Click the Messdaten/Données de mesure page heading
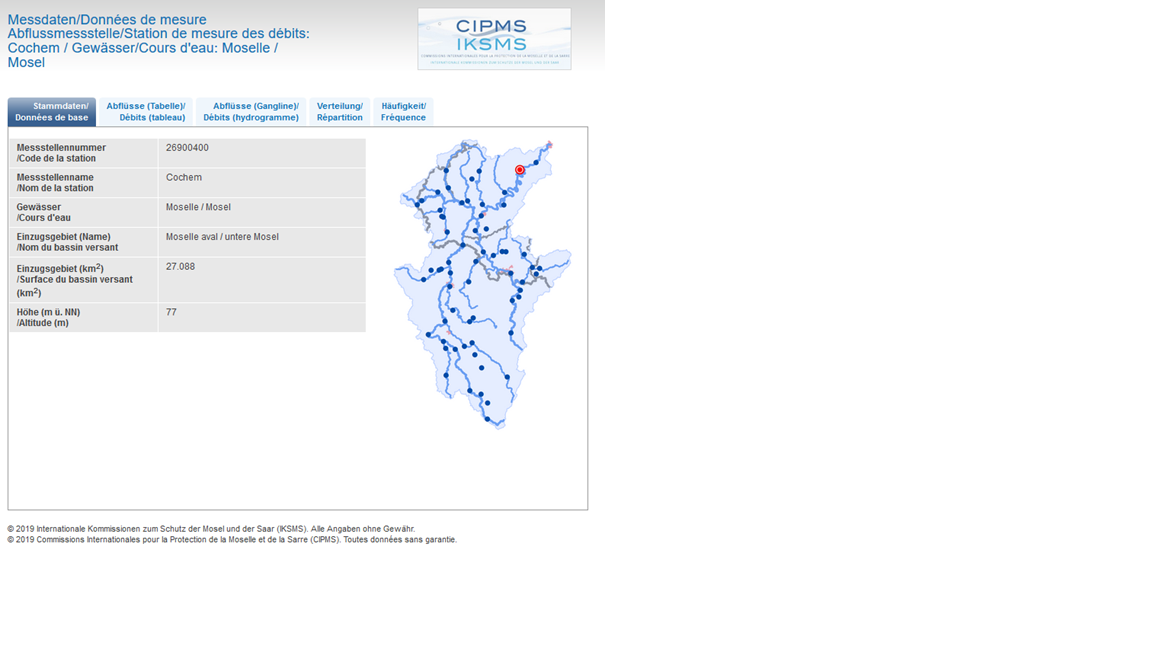 (107, 20)
